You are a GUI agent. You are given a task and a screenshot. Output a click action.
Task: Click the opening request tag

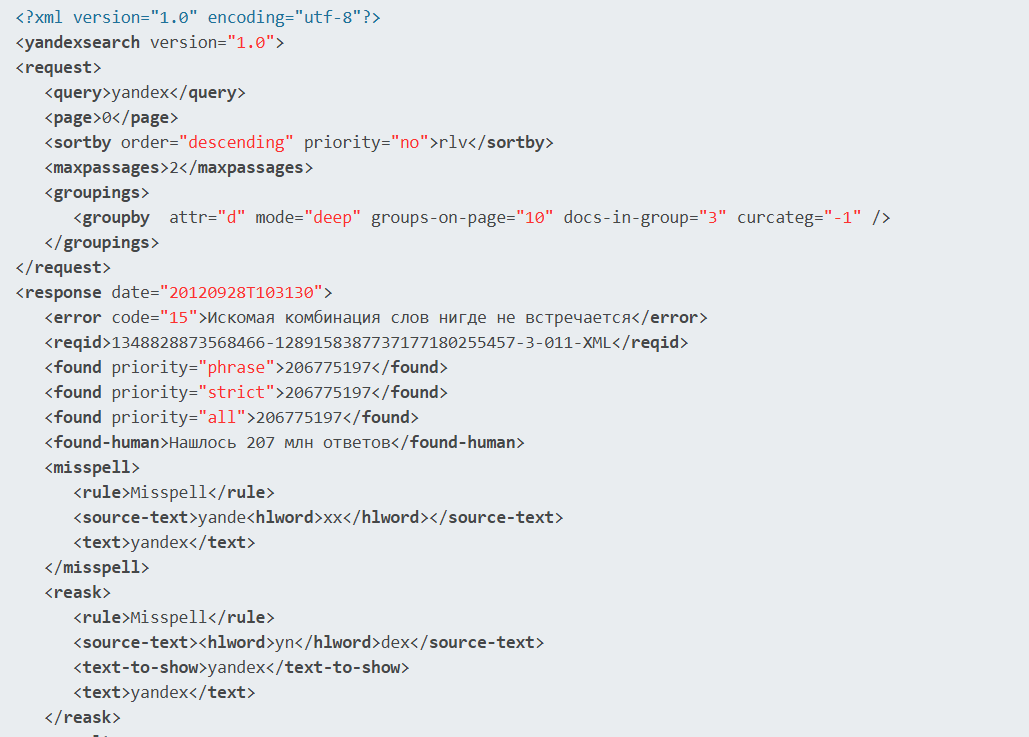(x=58, y=68)
